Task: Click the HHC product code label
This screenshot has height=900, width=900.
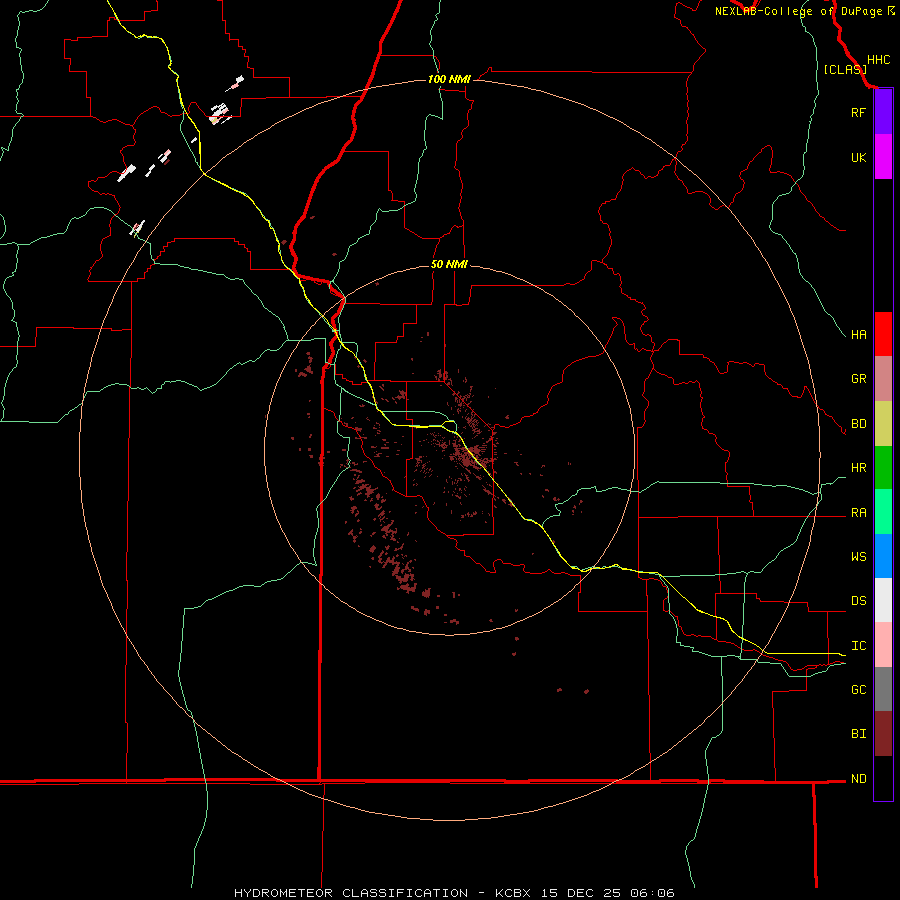Action: (x=878, y=60)
